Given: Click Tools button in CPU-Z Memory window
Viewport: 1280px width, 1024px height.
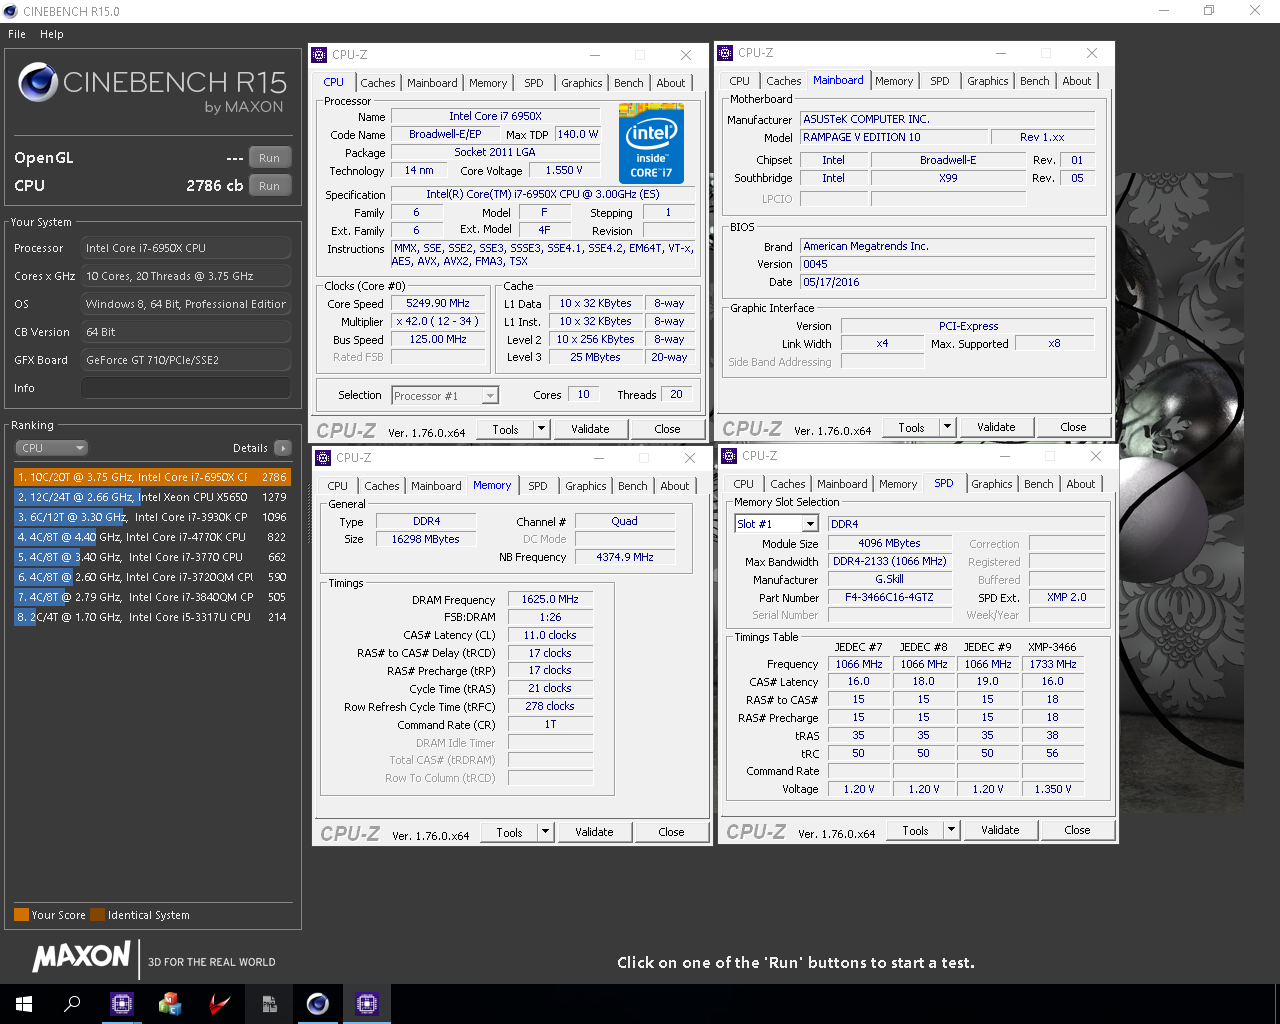Looking at the screenshot, I should tap(510, 832).
